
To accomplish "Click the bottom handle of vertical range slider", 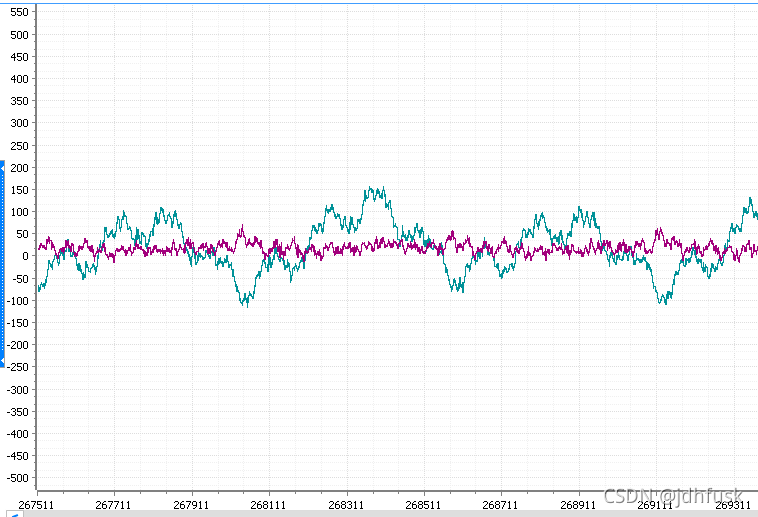I will [2, 362].
